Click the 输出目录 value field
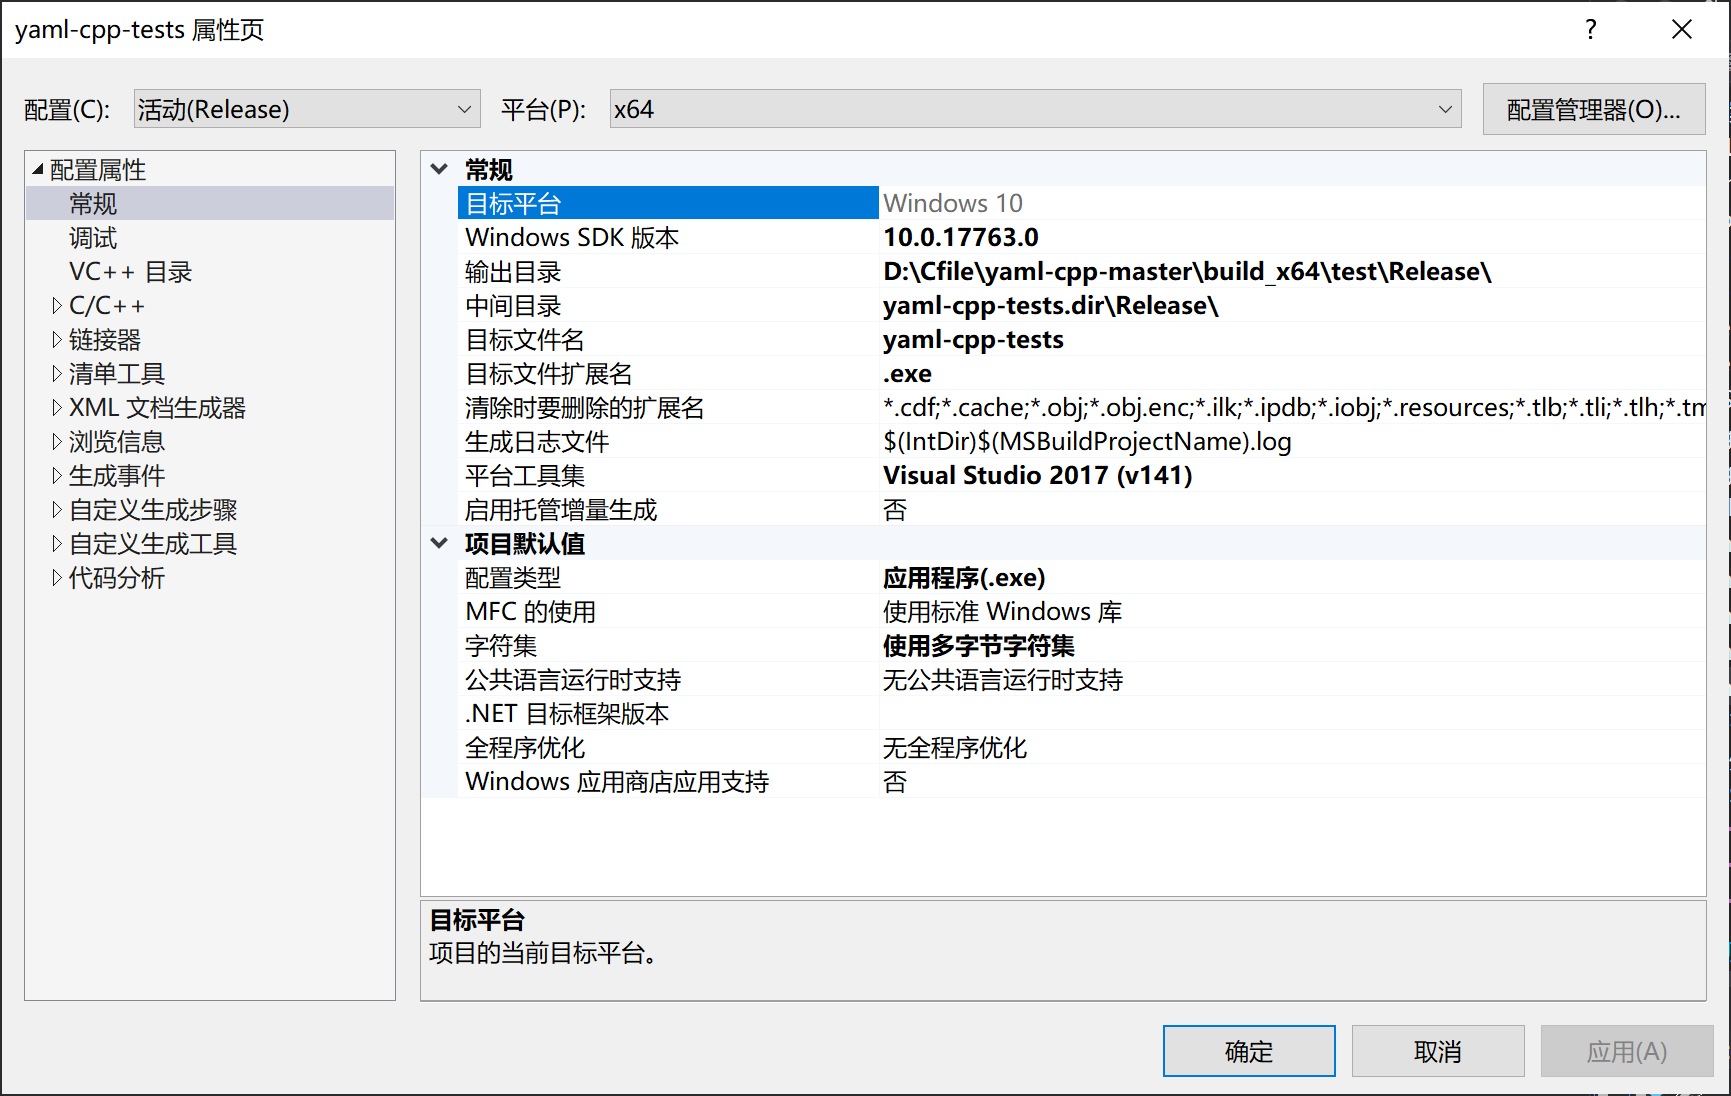 point(1180,271)
